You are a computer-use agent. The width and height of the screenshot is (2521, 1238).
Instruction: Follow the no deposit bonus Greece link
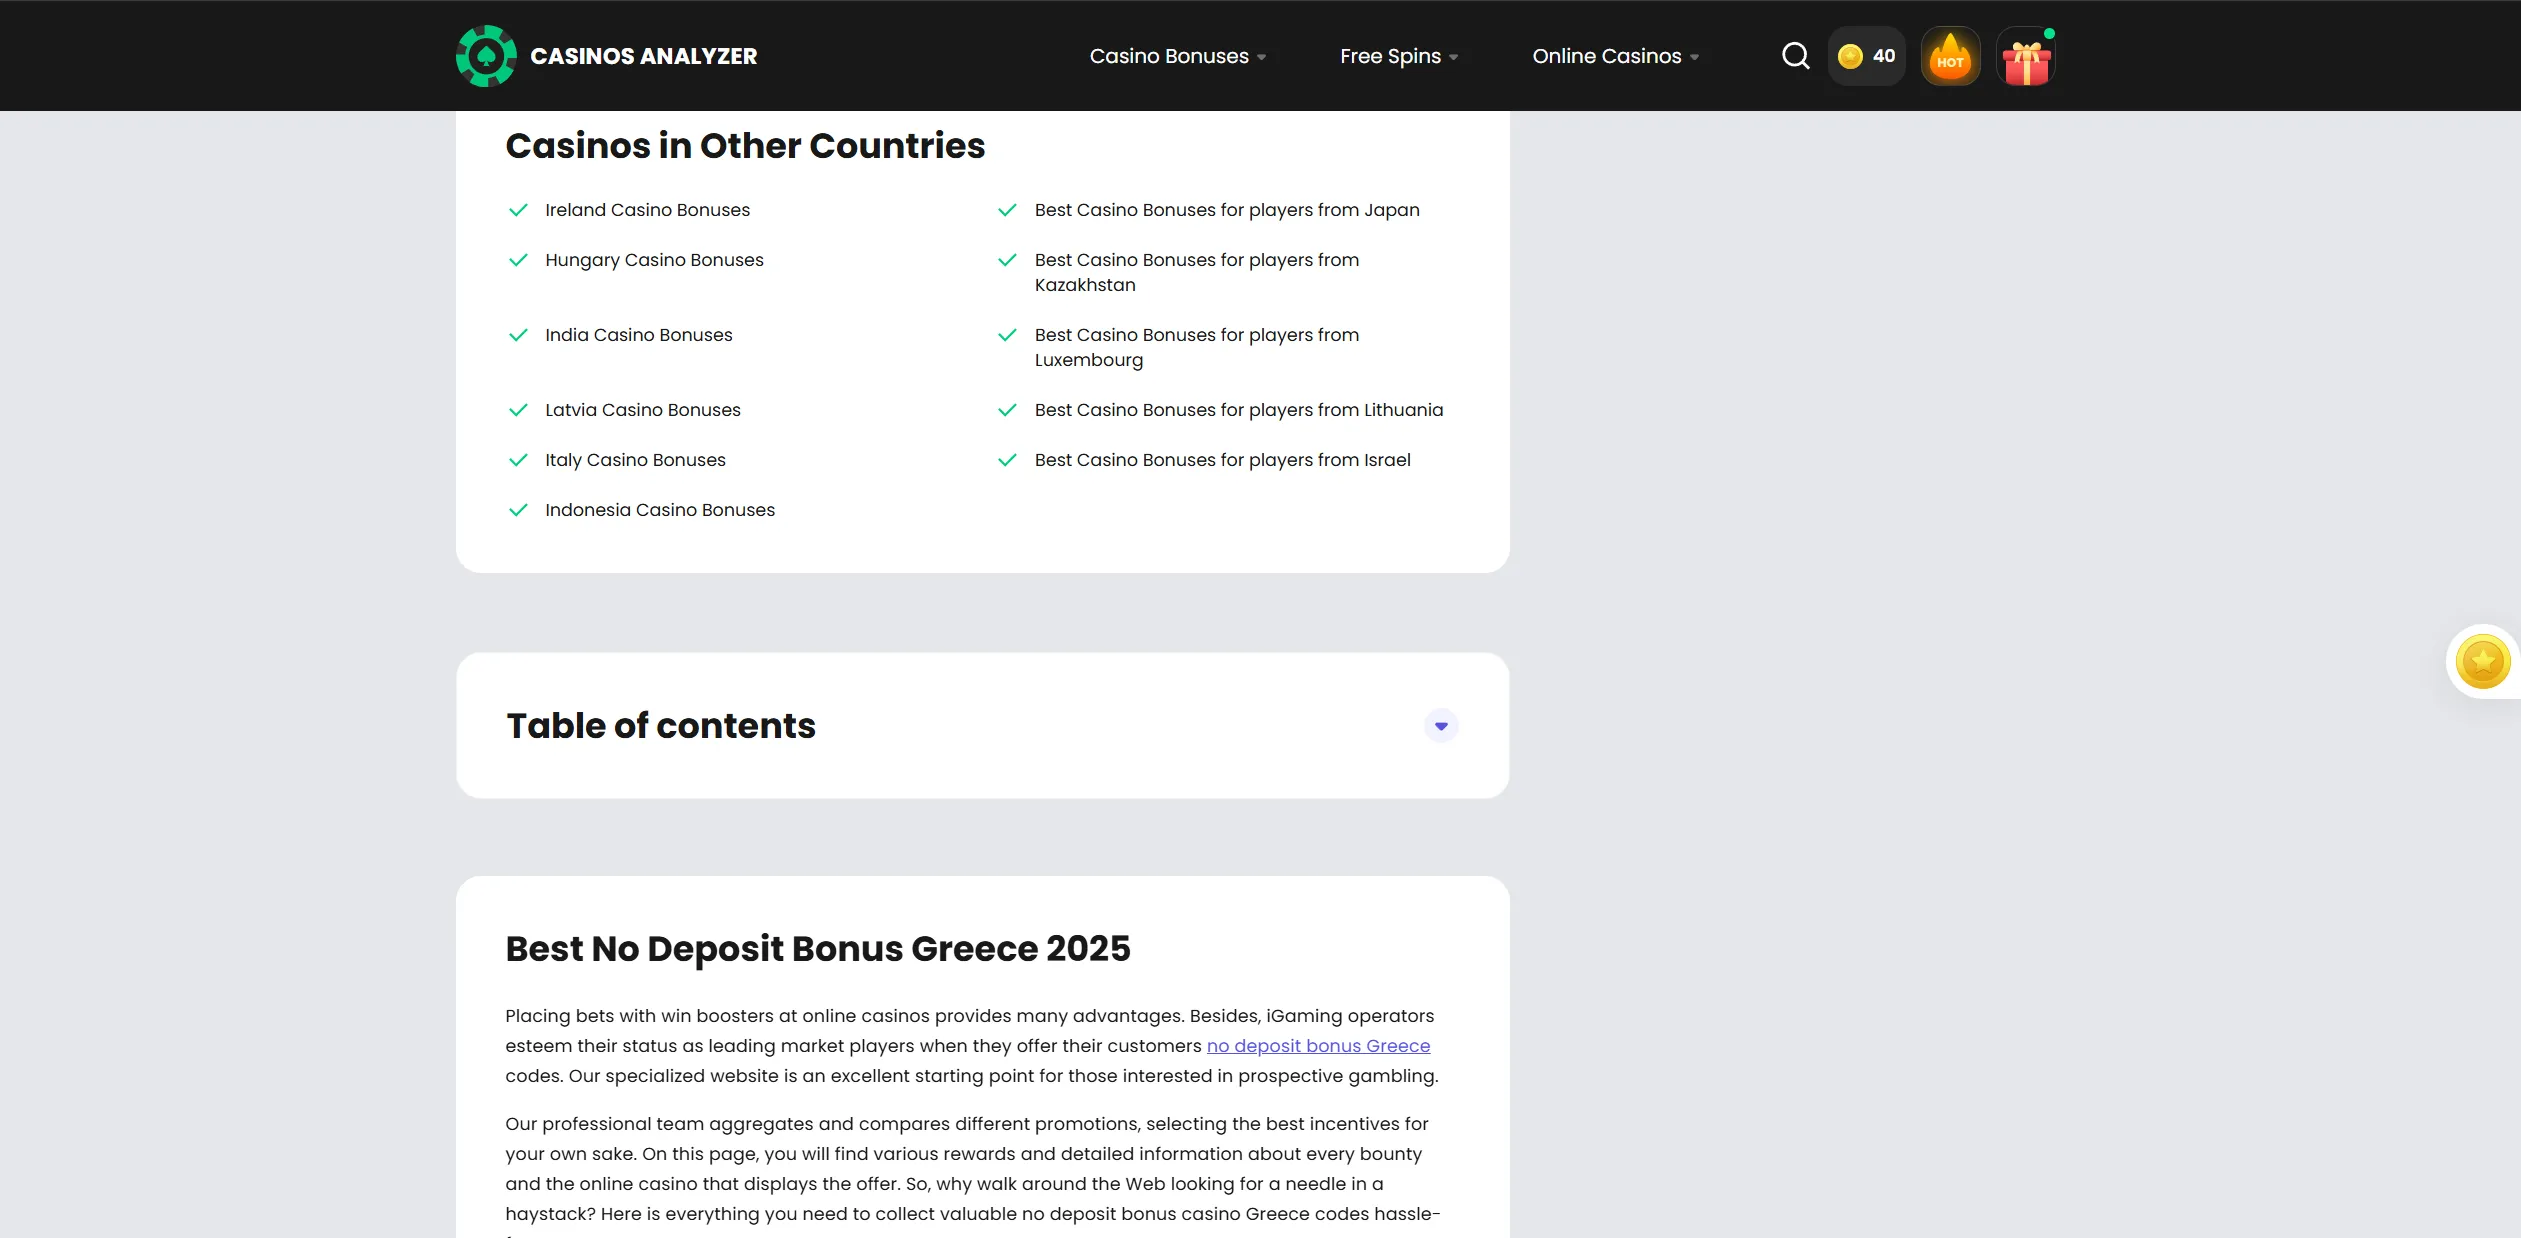(1318, 1046)
